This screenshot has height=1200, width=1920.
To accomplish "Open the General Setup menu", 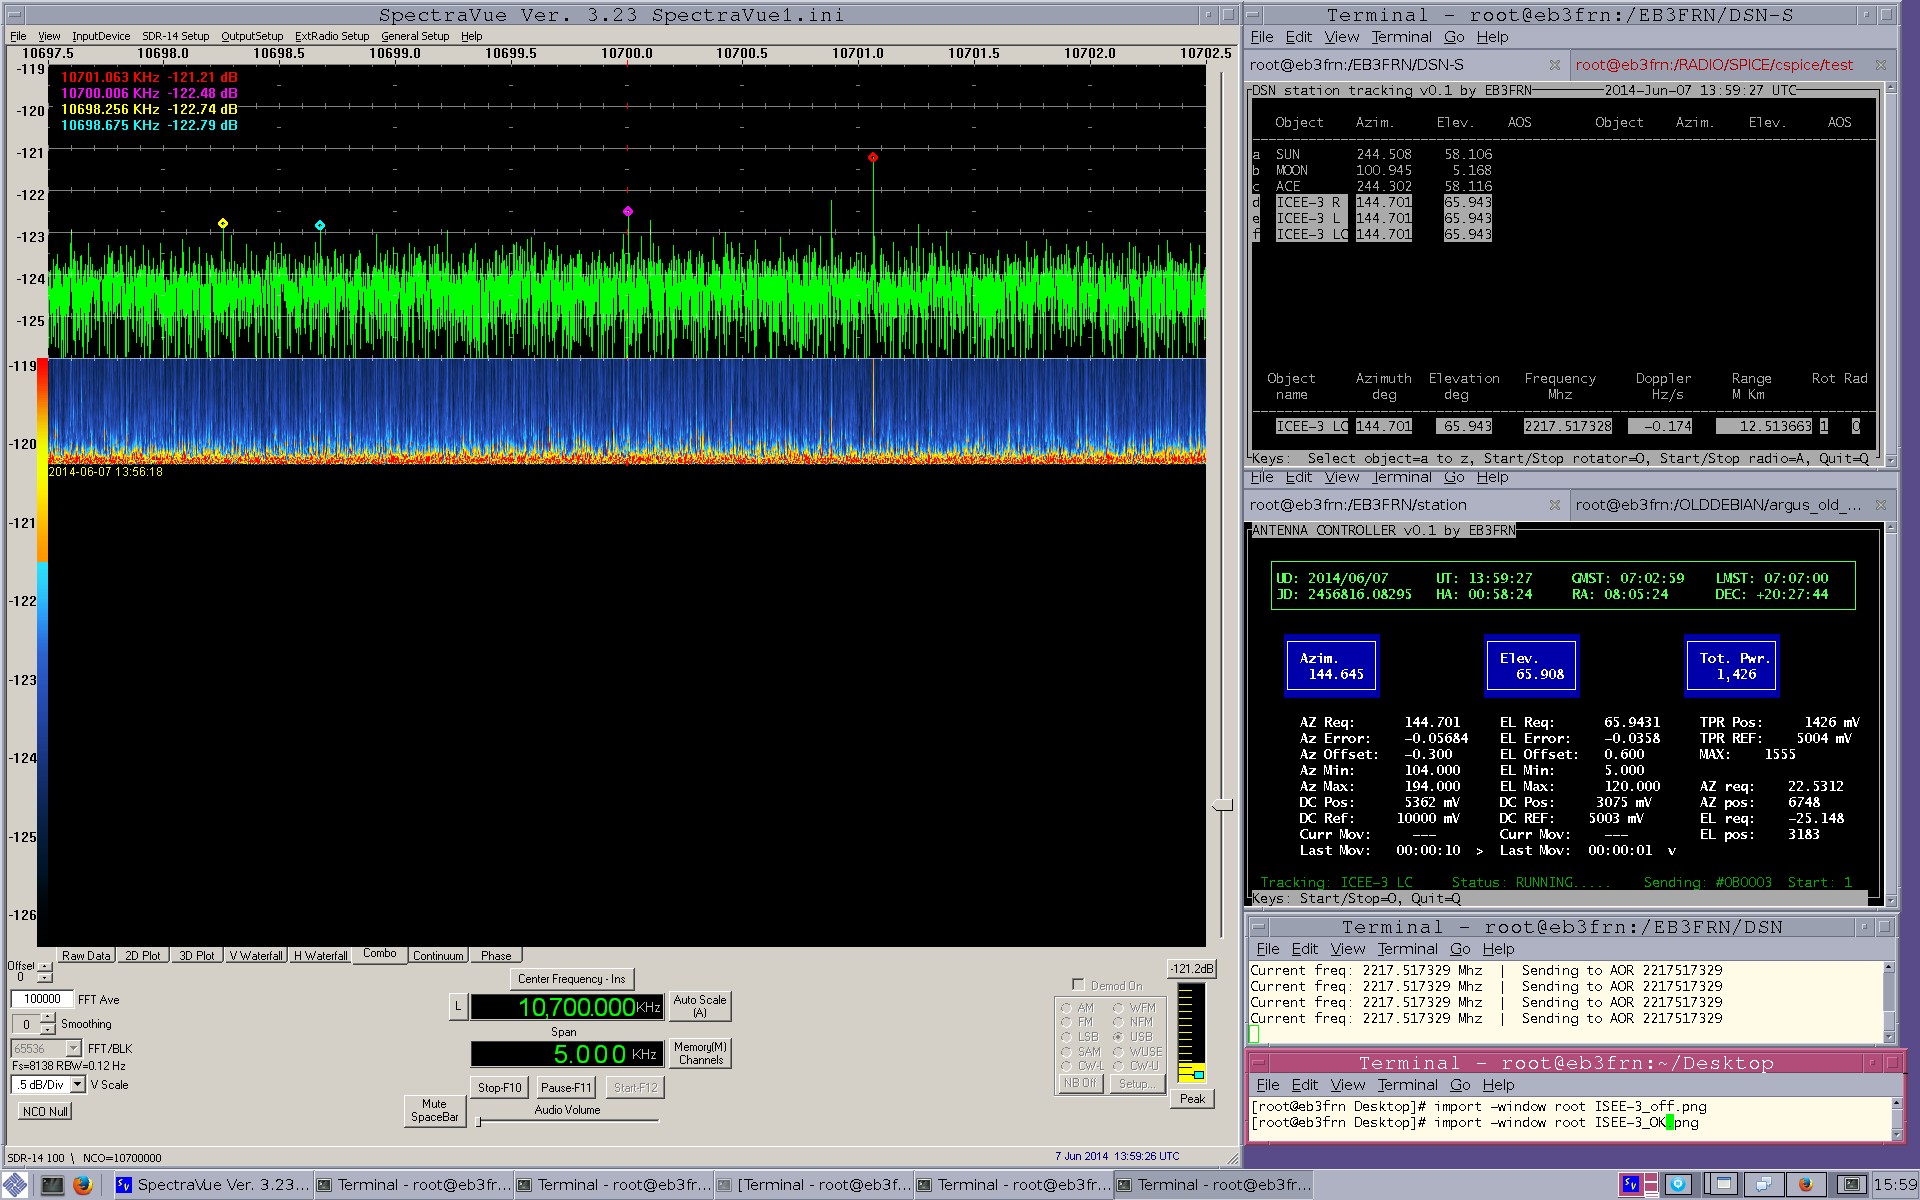I will pyautogui.click(x=415, y=36).
